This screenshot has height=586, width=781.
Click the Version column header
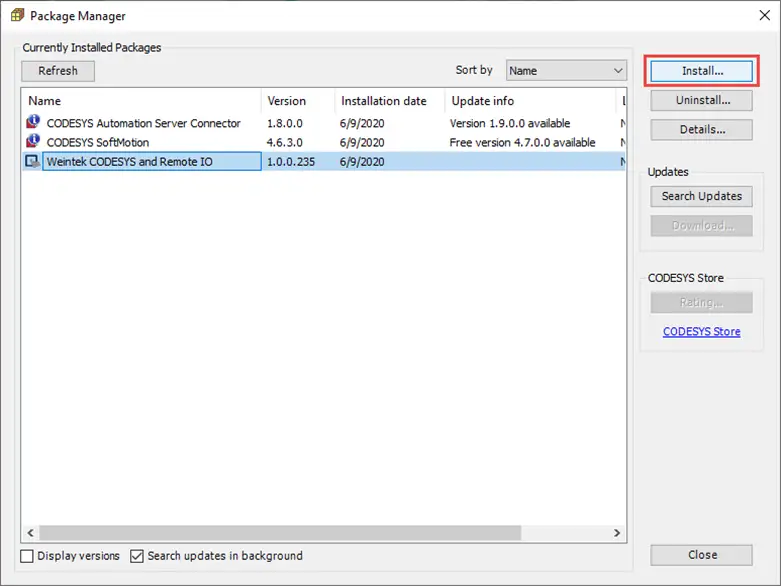(x=298, y=101)
